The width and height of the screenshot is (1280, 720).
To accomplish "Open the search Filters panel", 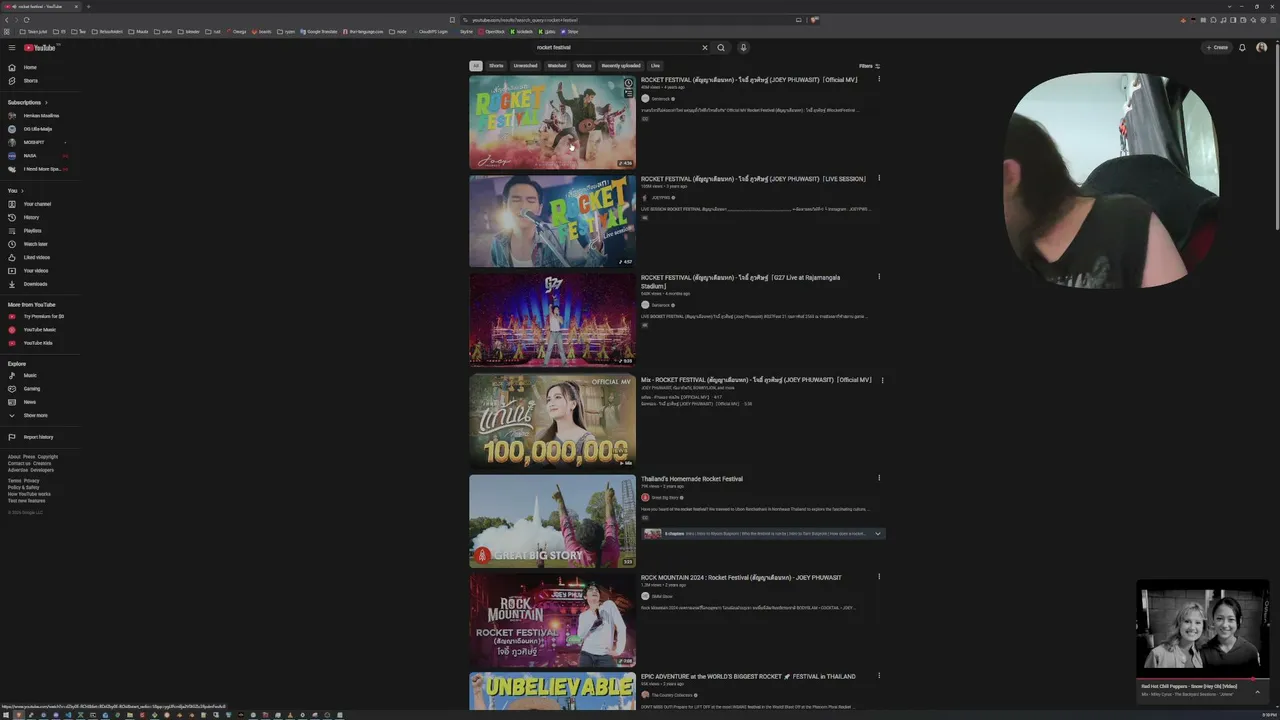I will (x=869, y=66).
